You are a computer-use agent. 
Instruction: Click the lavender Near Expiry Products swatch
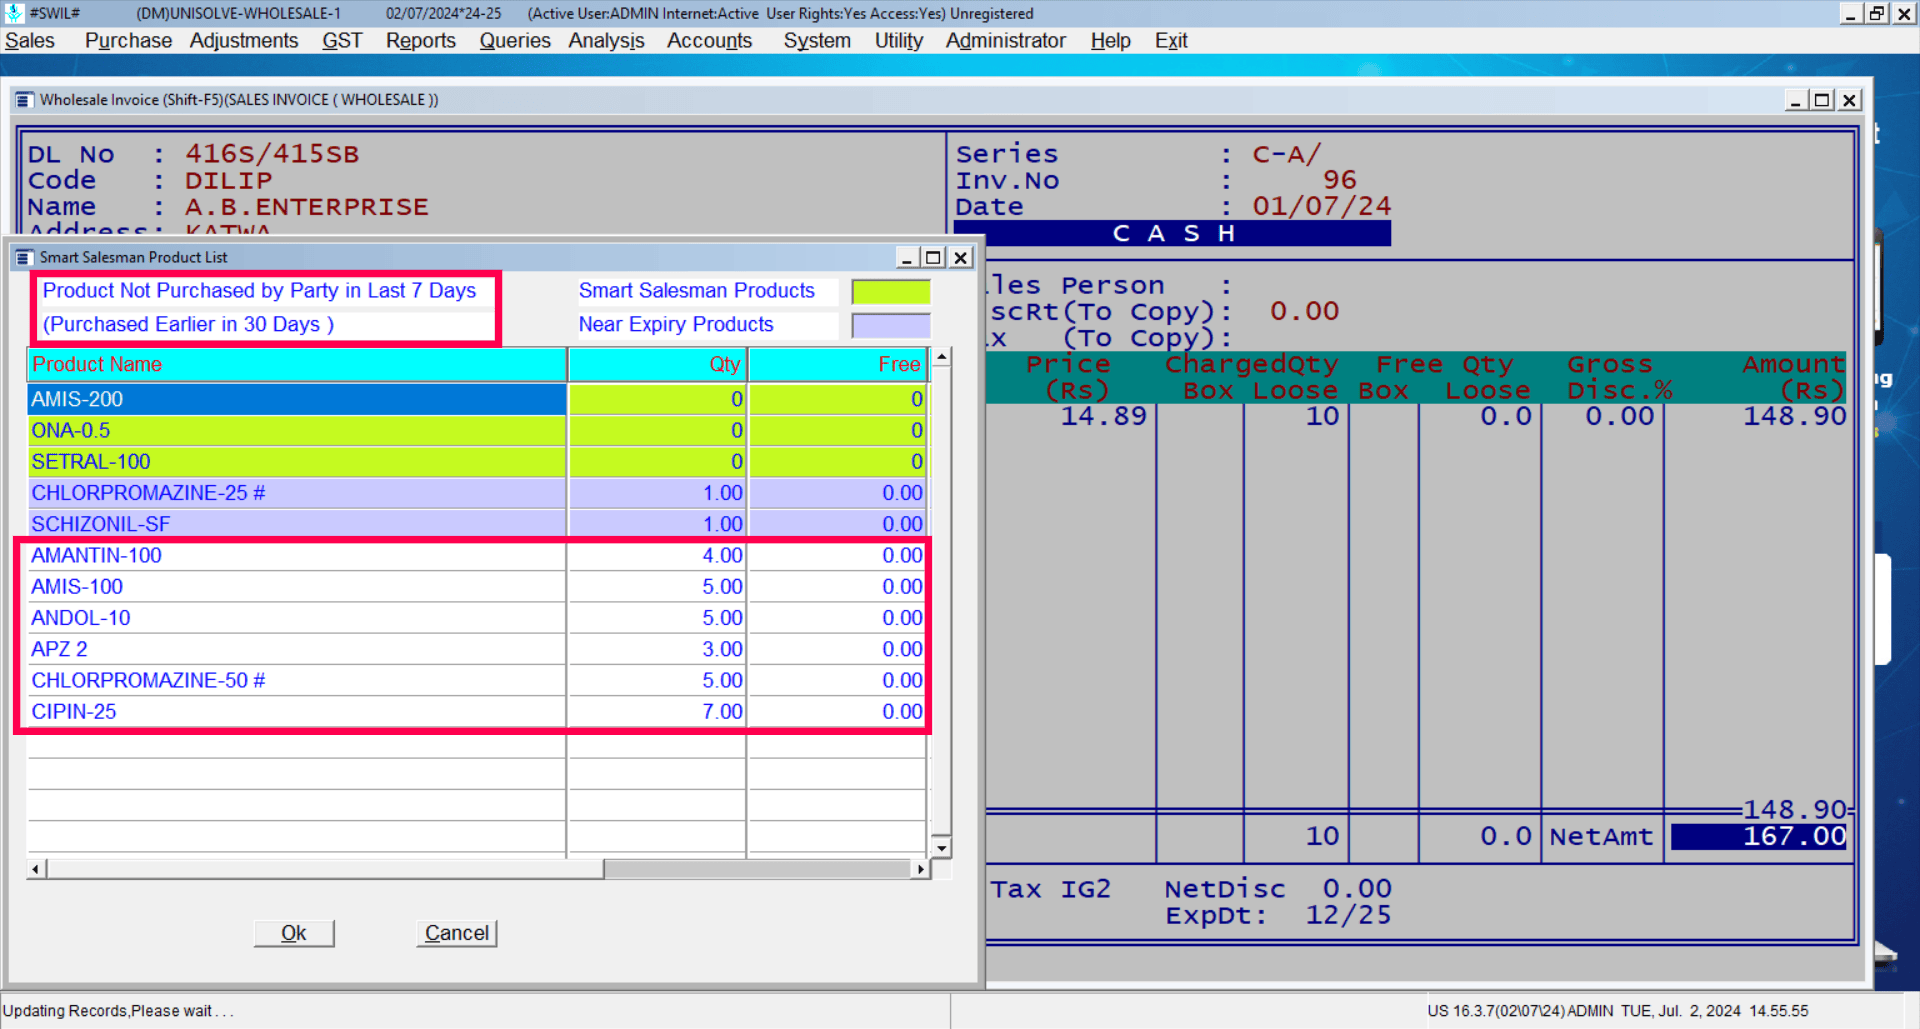(891, 325)
